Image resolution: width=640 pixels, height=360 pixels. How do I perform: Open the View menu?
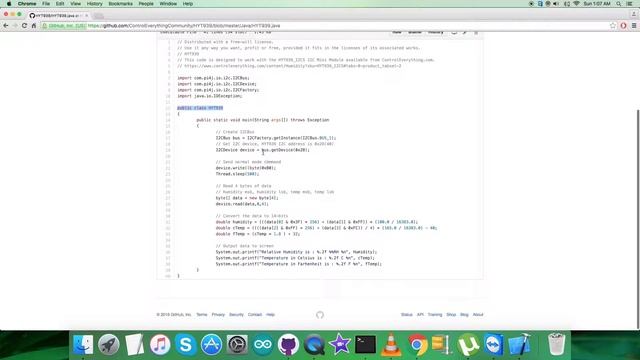[76, 4]
